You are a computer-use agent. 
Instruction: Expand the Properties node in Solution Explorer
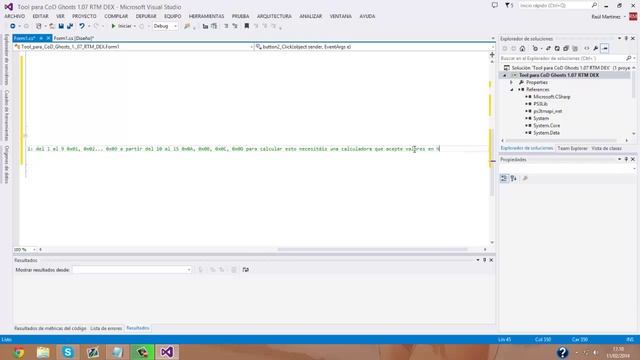pos(511,82)
